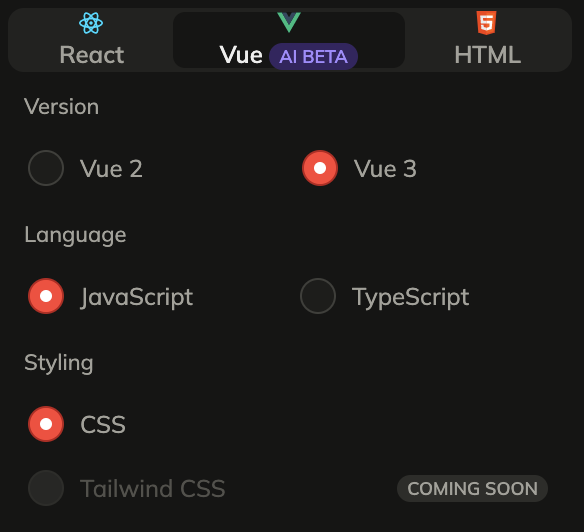Click the AI BETA badge
584x532 pixels.
(313, 57)
